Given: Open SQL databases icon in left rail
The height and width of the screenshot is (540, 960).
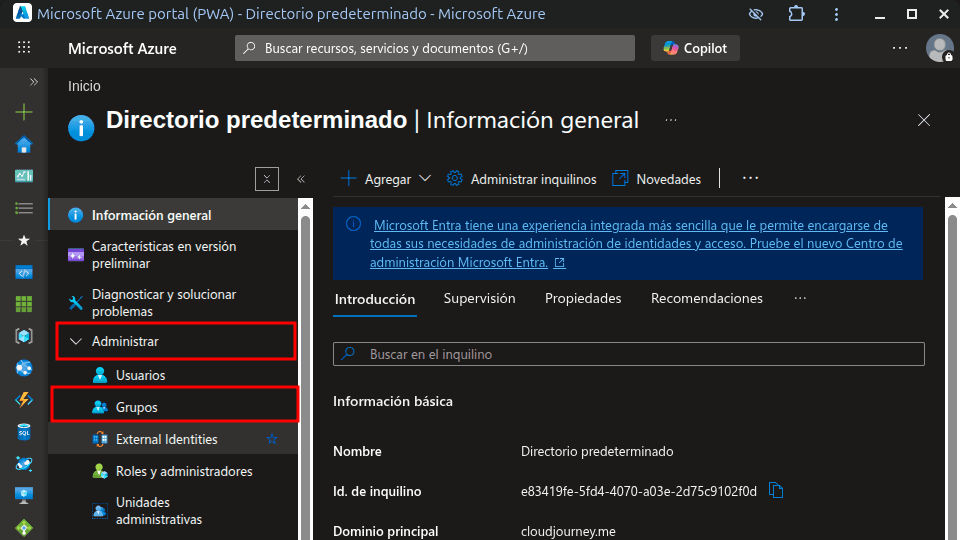Looking at the screenshot, I should tap(24, 432).
